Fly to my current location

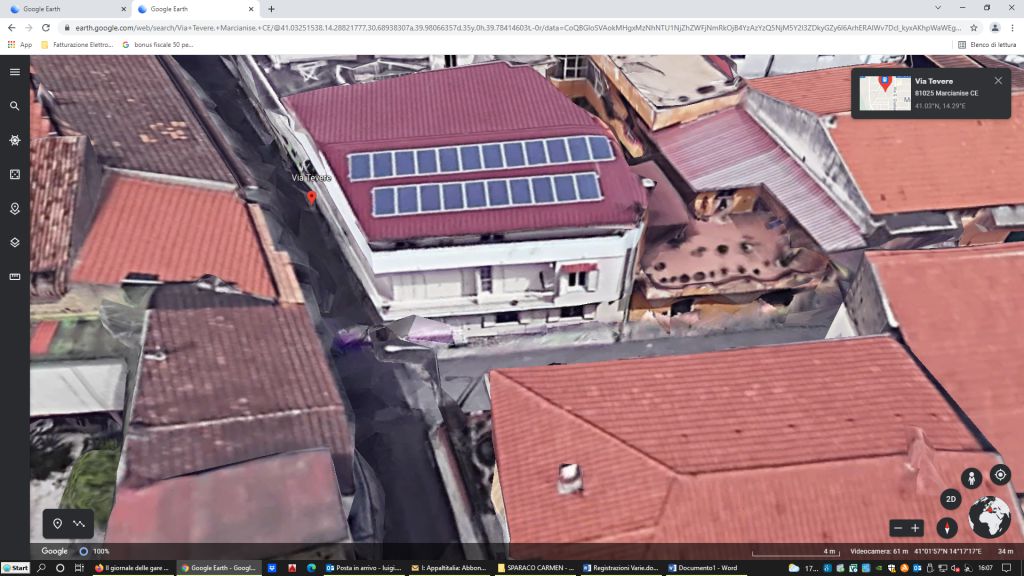click(999, 475)
